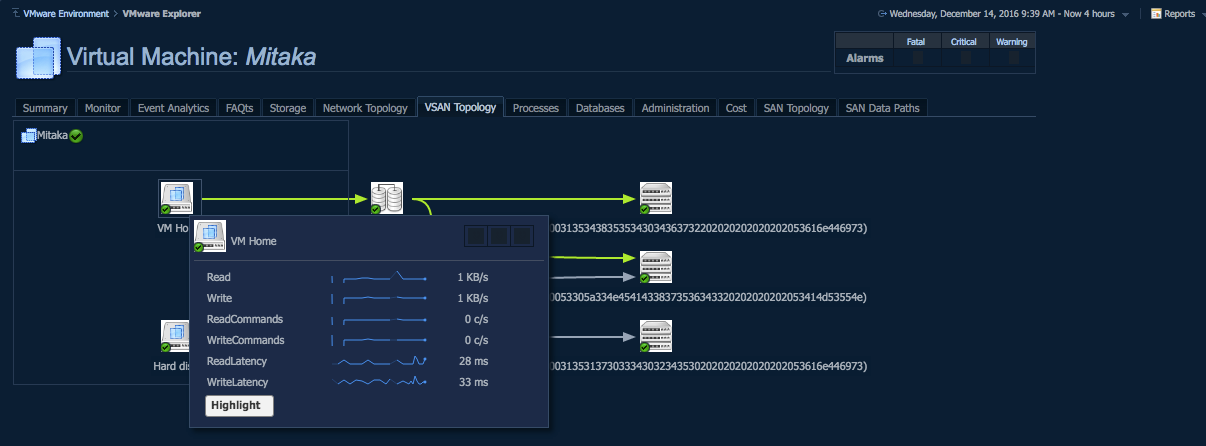The width and height of the screenshot is (1206, 446).
Task: Select the VM Home node in topology
Action: 176,198
